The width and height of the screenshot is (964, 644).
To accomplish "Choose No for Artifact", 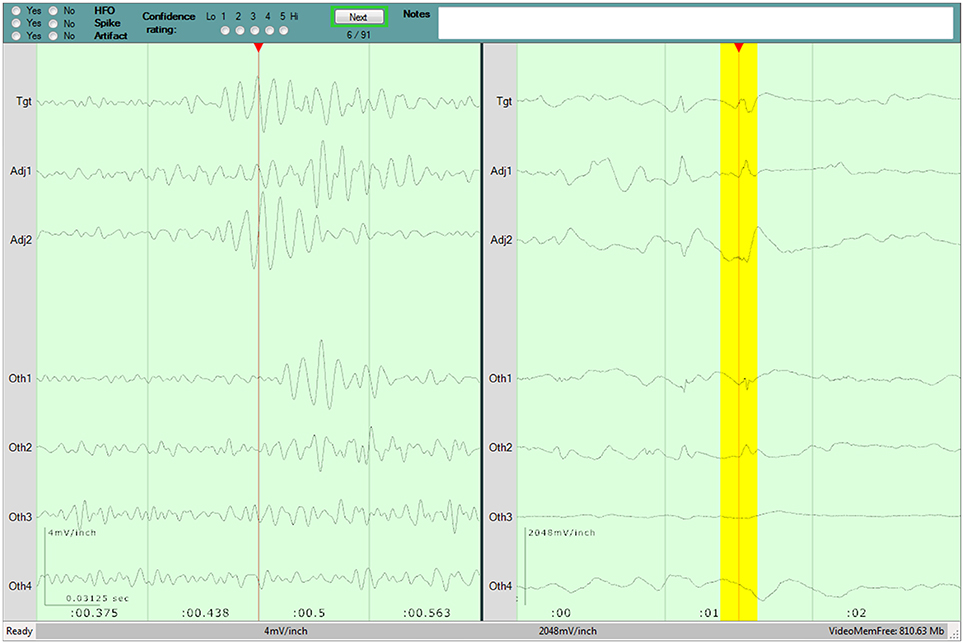I will point(53,36).
